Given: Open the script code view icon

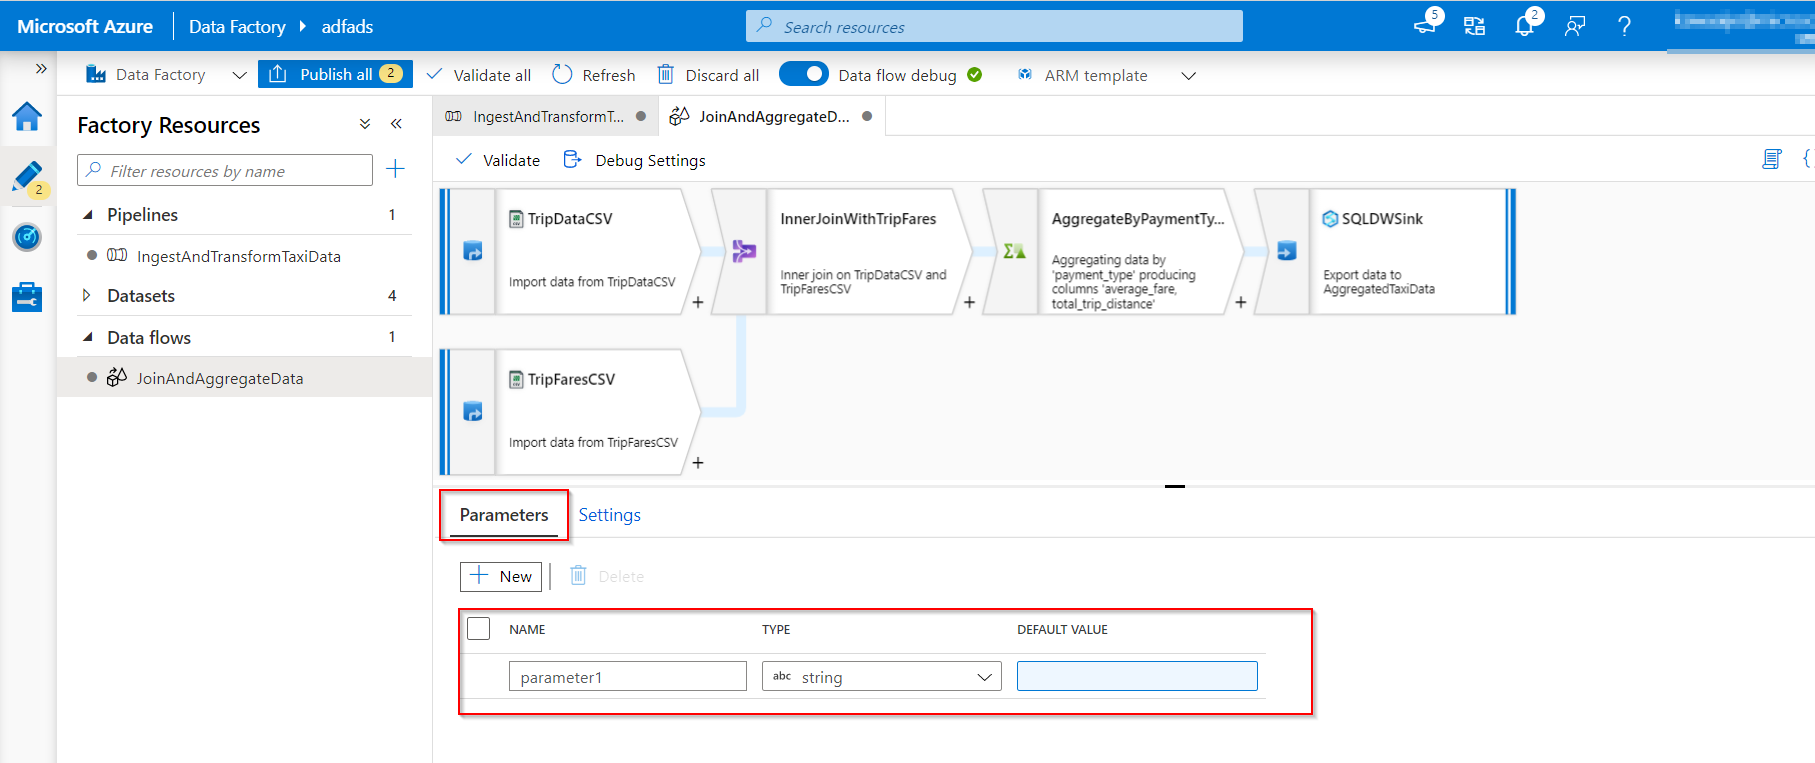Looking at the screenshot, I should (1771, 159).
